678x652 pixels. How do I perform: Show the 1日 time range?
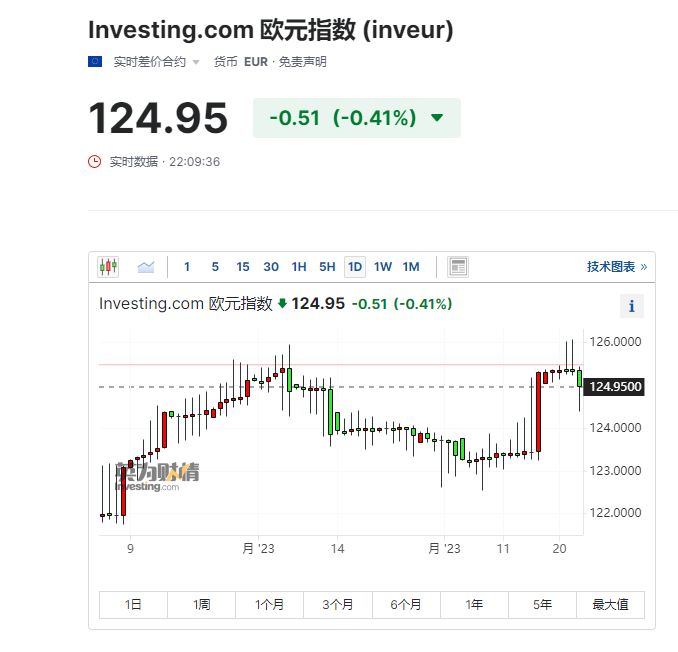tap(133, 604)
